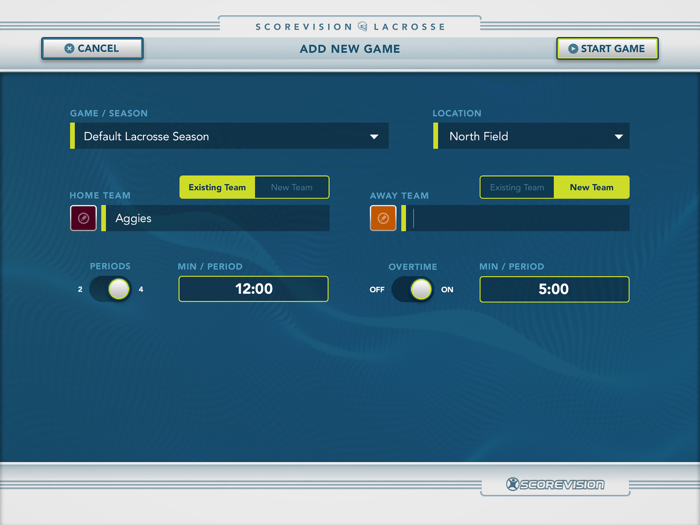Toggle the Periods switch between 2 and 4
700x525 pixels.
coord(110,289)
